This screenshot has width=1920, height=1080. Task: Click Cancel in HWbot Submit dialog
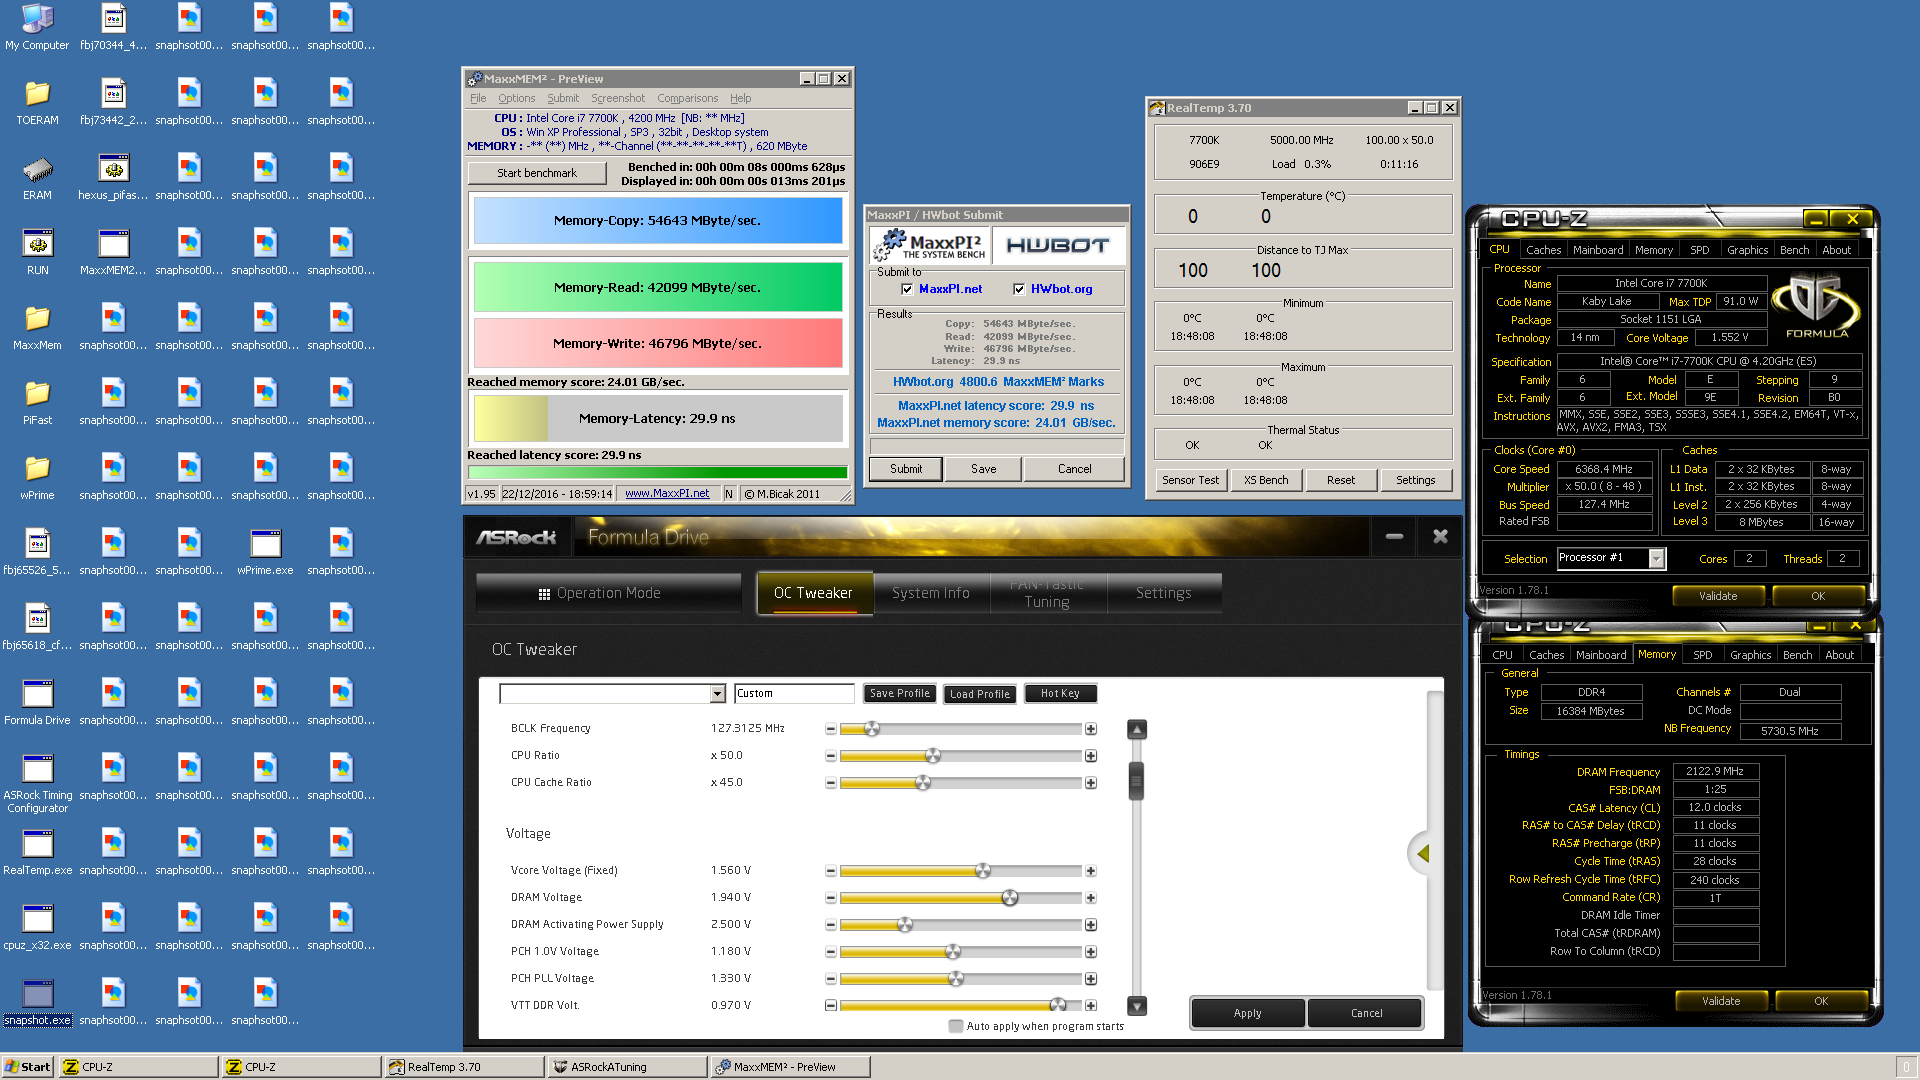tap(1074, 469)
